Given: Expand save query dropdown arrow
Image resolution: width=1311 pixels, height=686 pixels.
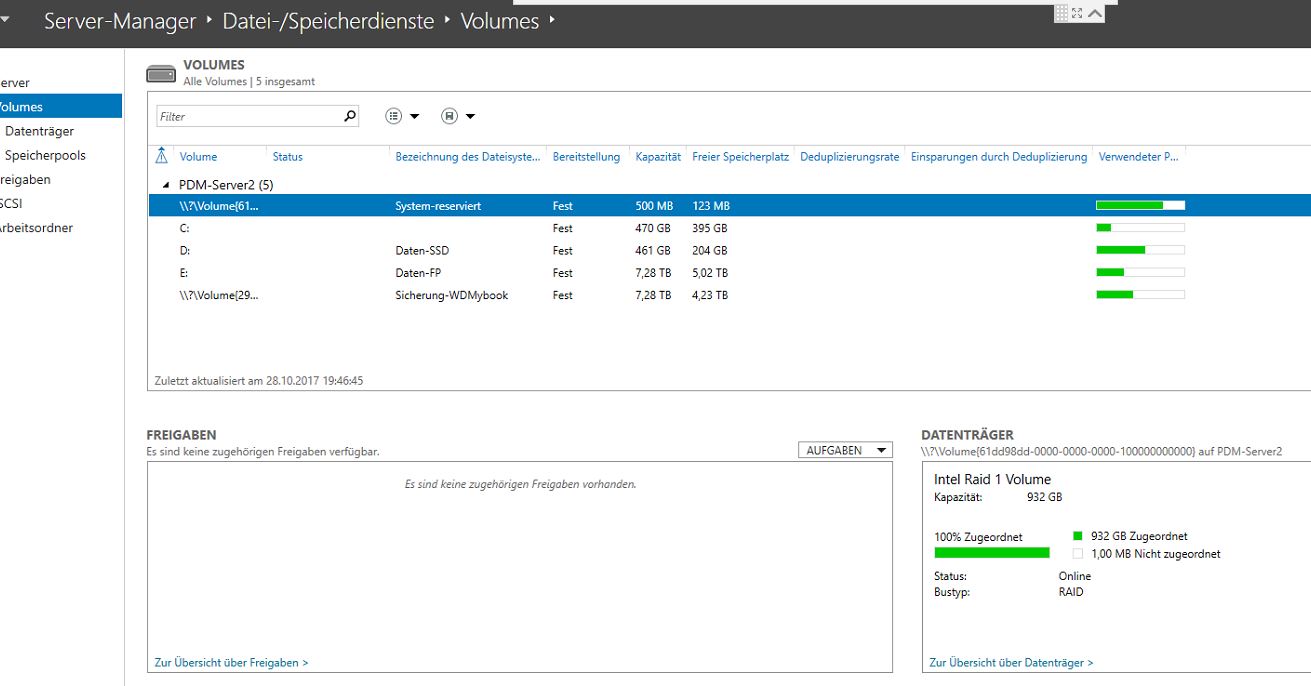Looking at the screenshot, I should click(x=470, y=116).
